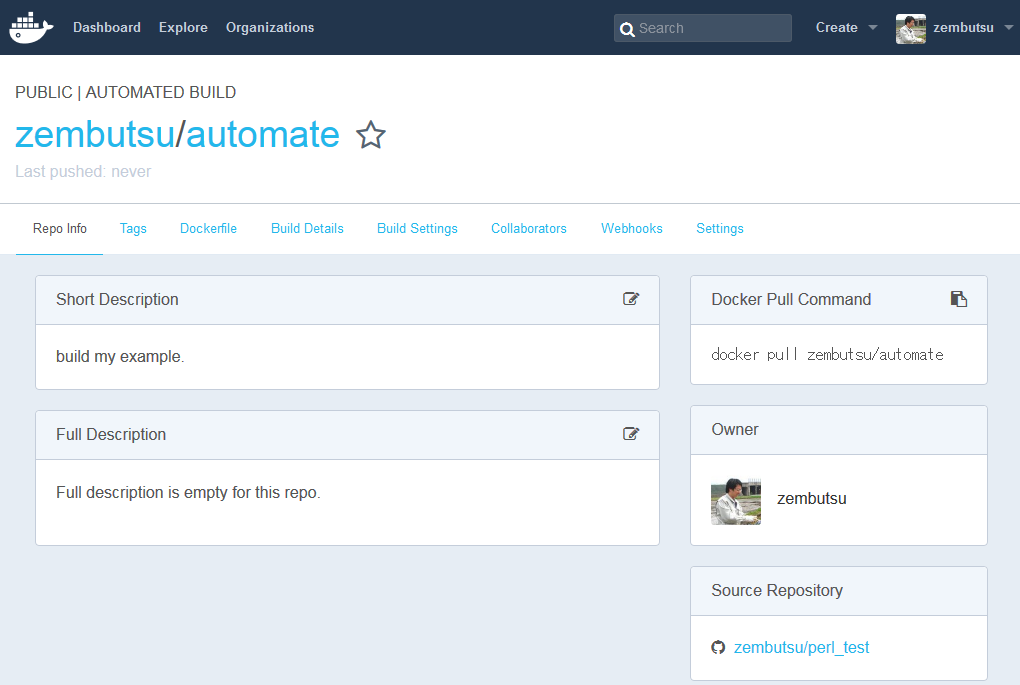
Task: Click the owner zembutsu avatar picture
Action: (x=736, y=502)
